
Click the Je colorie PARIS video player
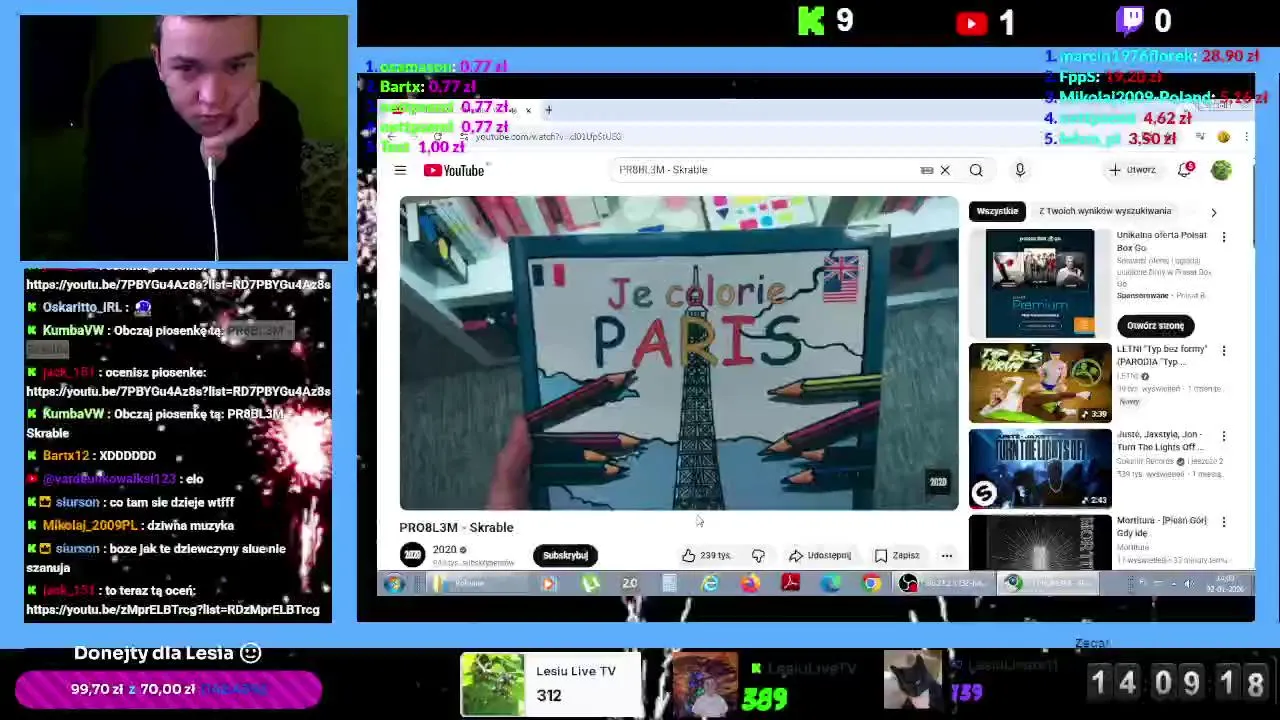pyautogui.click(x=679, y=353)
